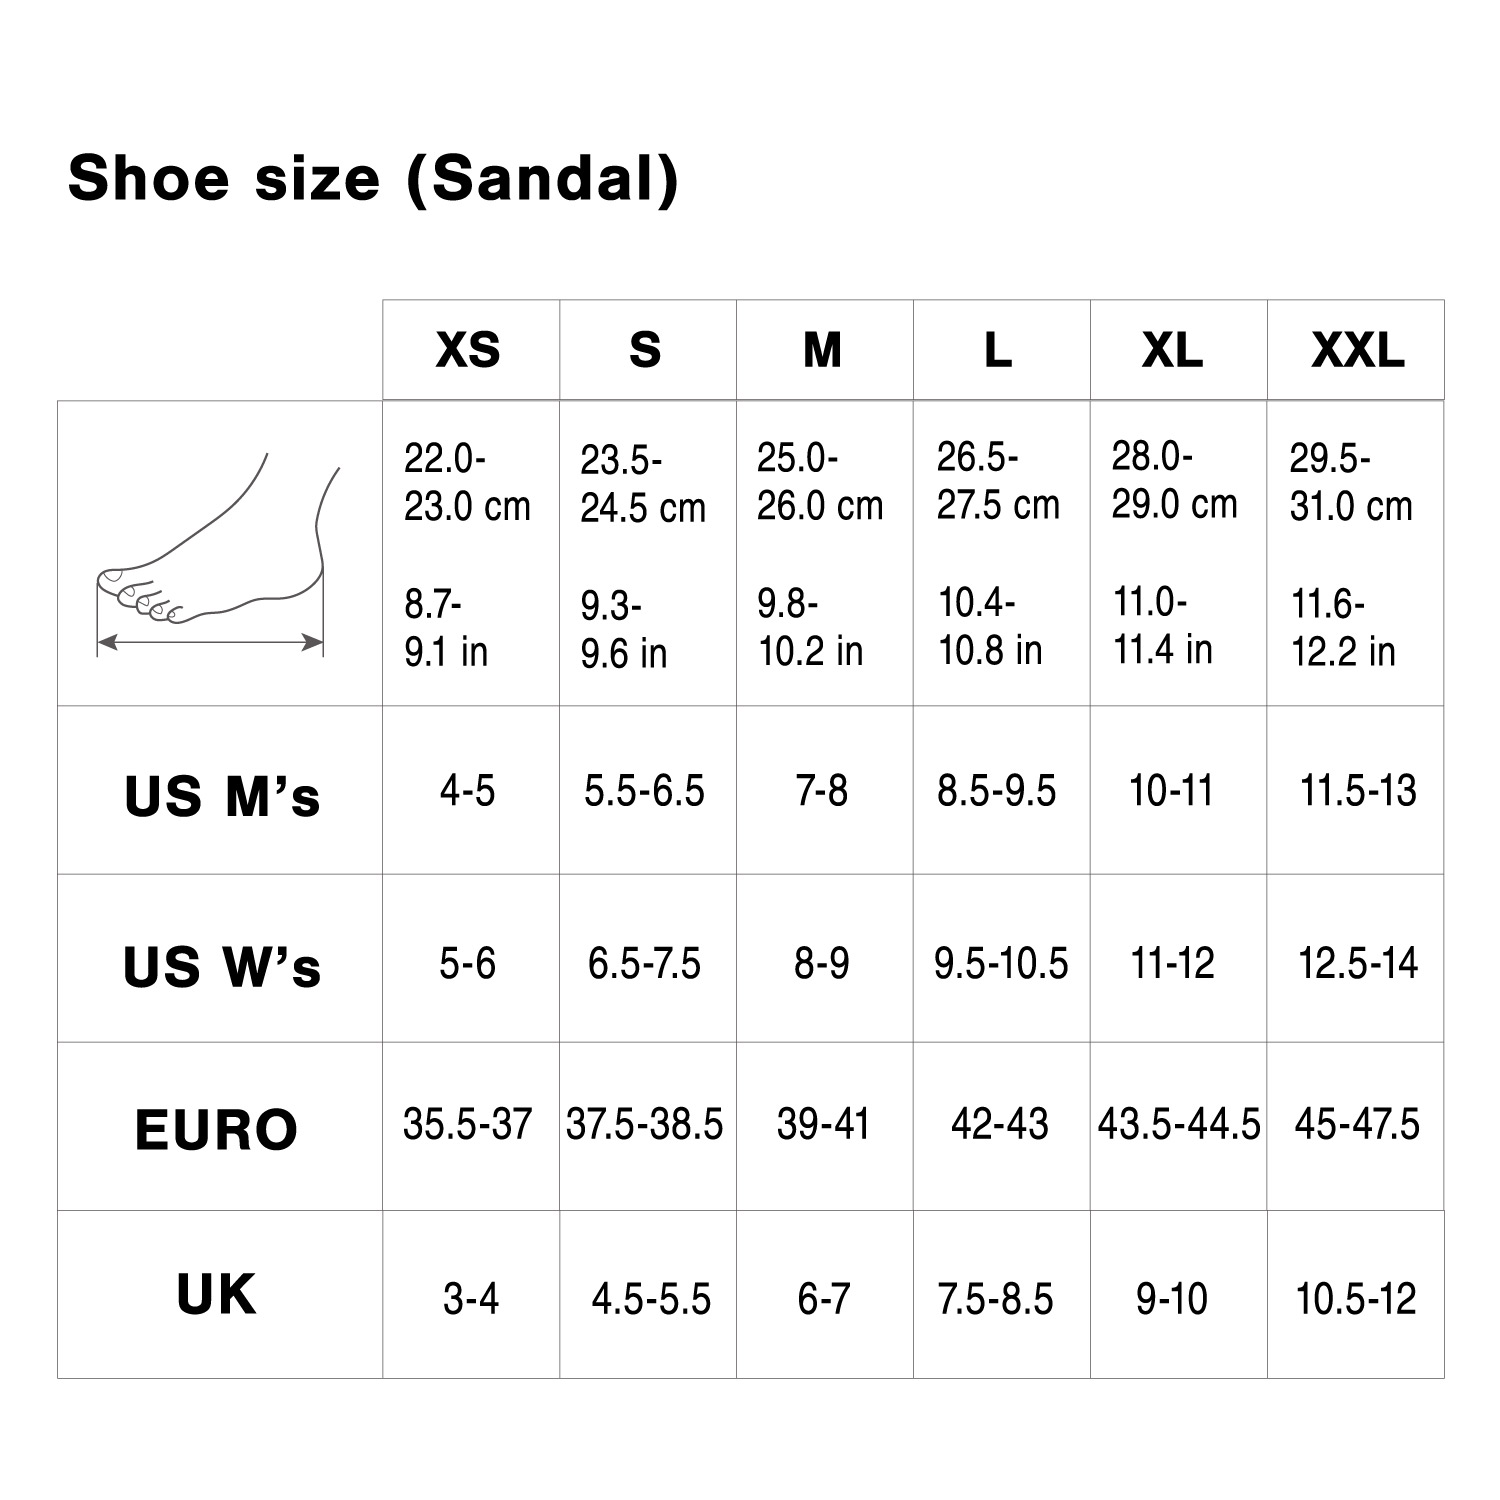The image size is (1500, 1500).
Task: Click the 22.0-23.0 cm foot length cell
Action: (x=467, y=483)
